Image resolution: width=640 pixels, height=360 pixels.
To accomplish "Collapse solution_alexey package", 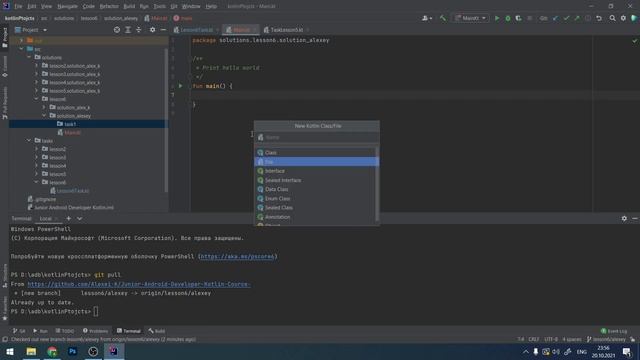I will pyautogui.click(x=44, y=116).
